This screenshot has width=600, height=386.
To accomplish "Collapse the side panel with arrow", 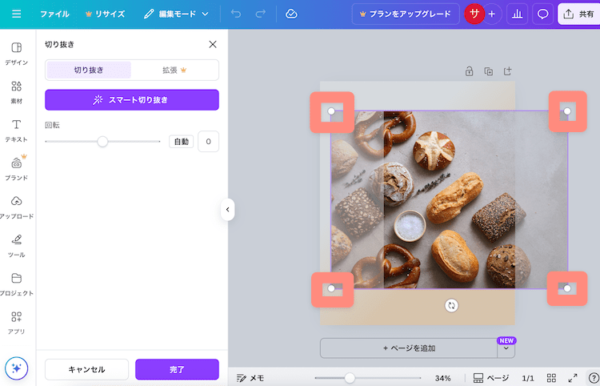I will [228, 210].
